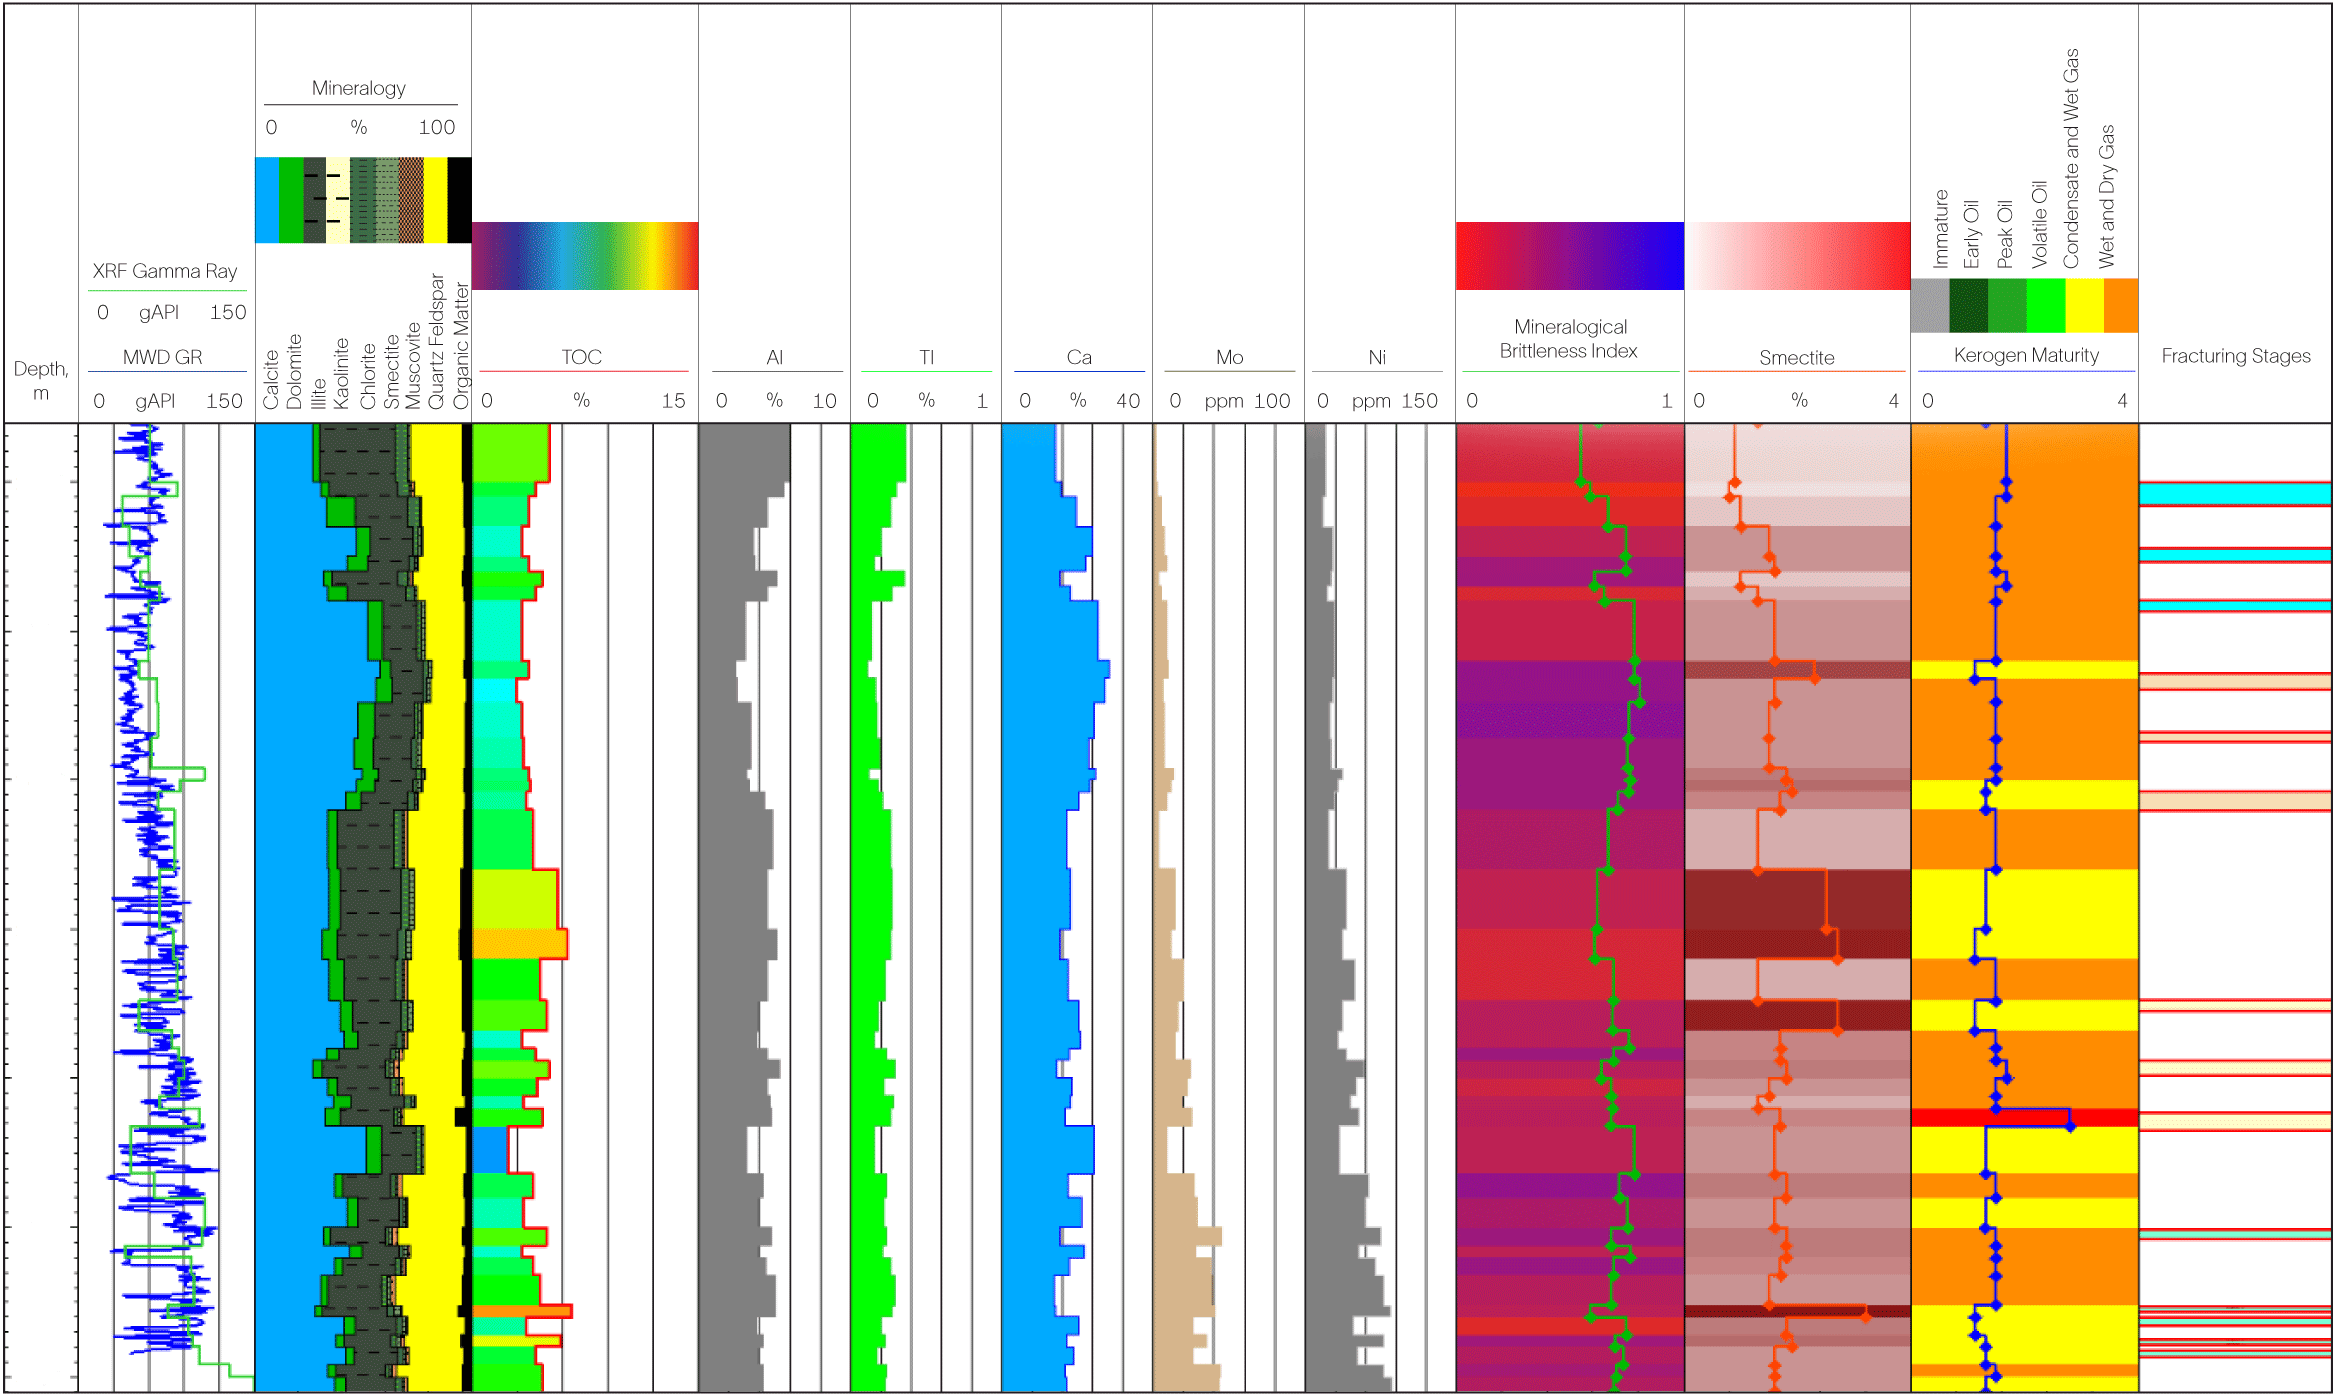This screenshot has width=2336, height=1398.
Task: Expand the Fracturing Stages column
Action: (2236, 355)
